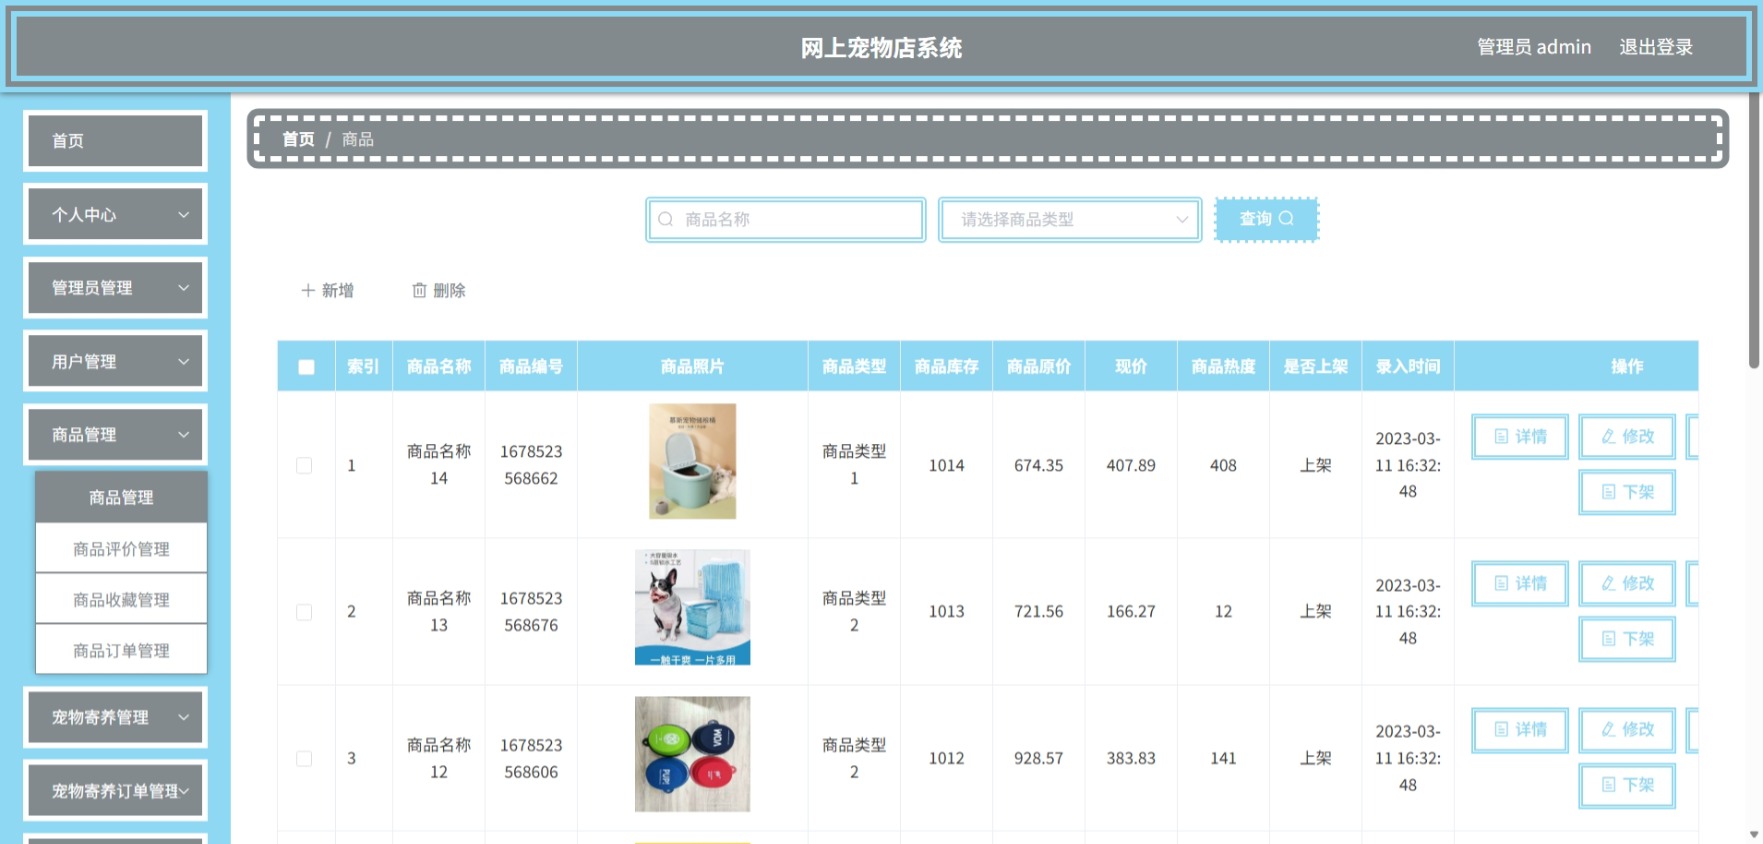Click the 现价 column header

(x=1131, y=367)
